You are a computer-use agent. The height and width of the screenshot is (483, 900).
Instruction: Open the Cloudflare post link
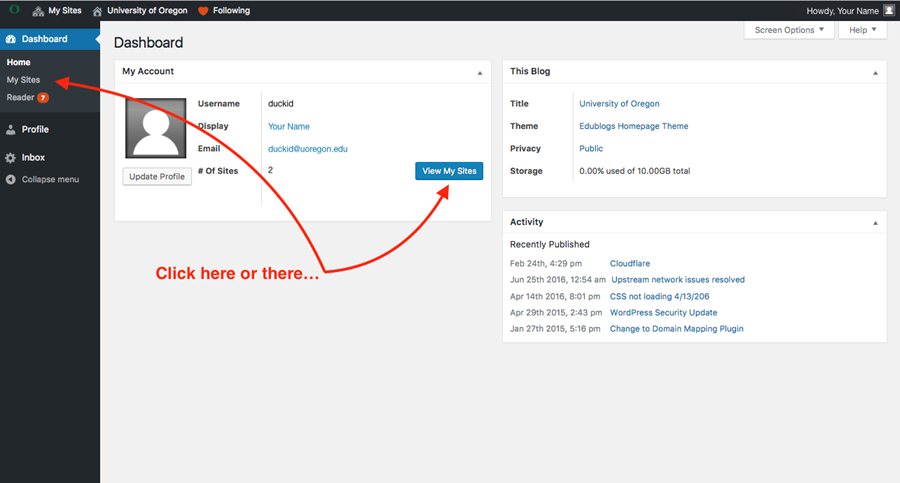(630, 264)
